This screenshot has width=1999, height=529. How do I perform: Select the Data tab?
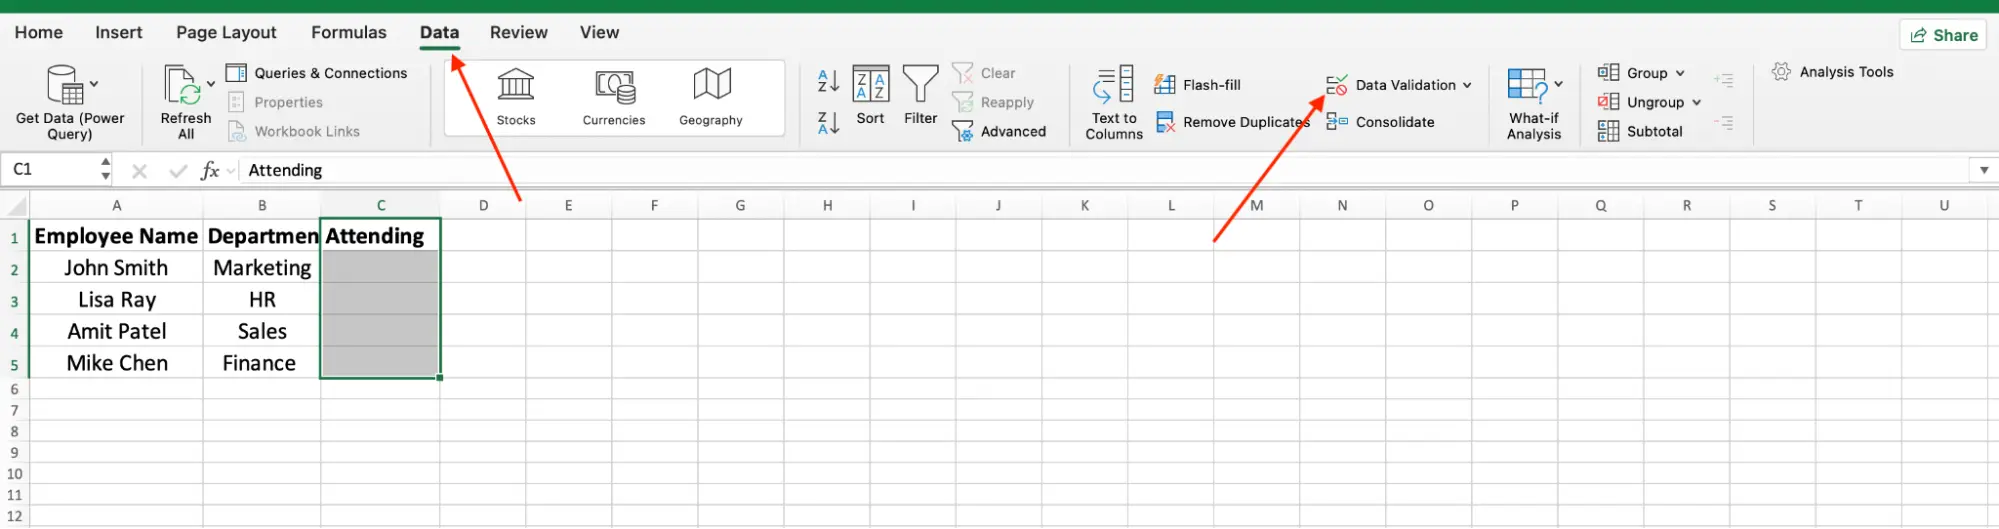tap(439, 32)
